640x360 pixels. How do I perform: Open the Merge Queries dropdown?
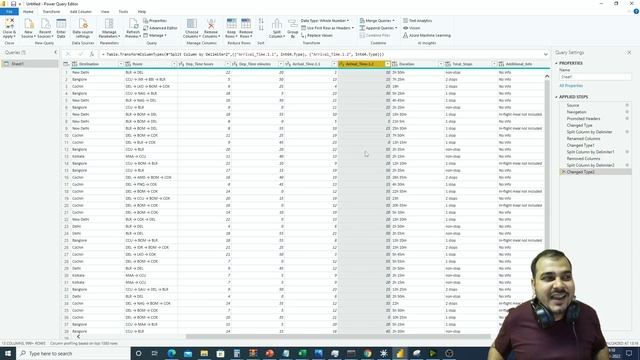377,20
